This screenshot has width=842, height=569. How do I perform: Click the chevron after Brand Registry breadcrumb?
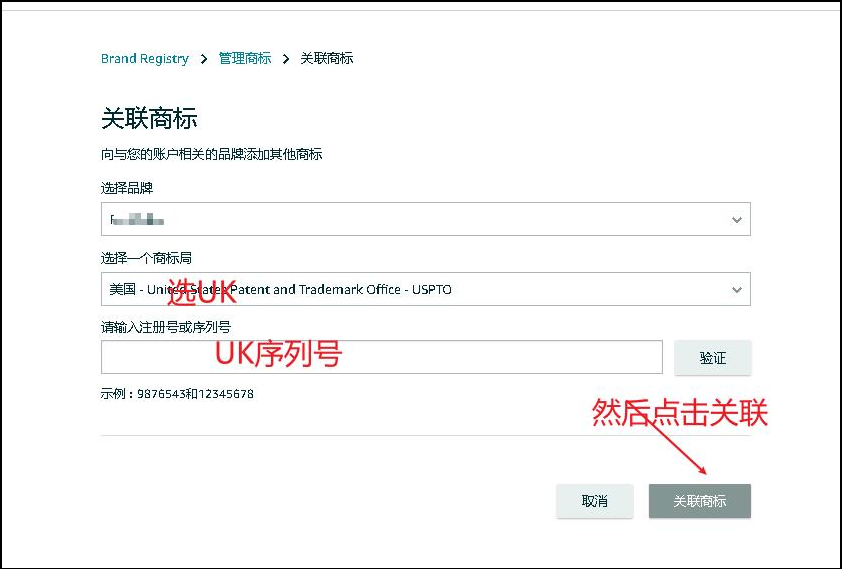tap(204, 59)
